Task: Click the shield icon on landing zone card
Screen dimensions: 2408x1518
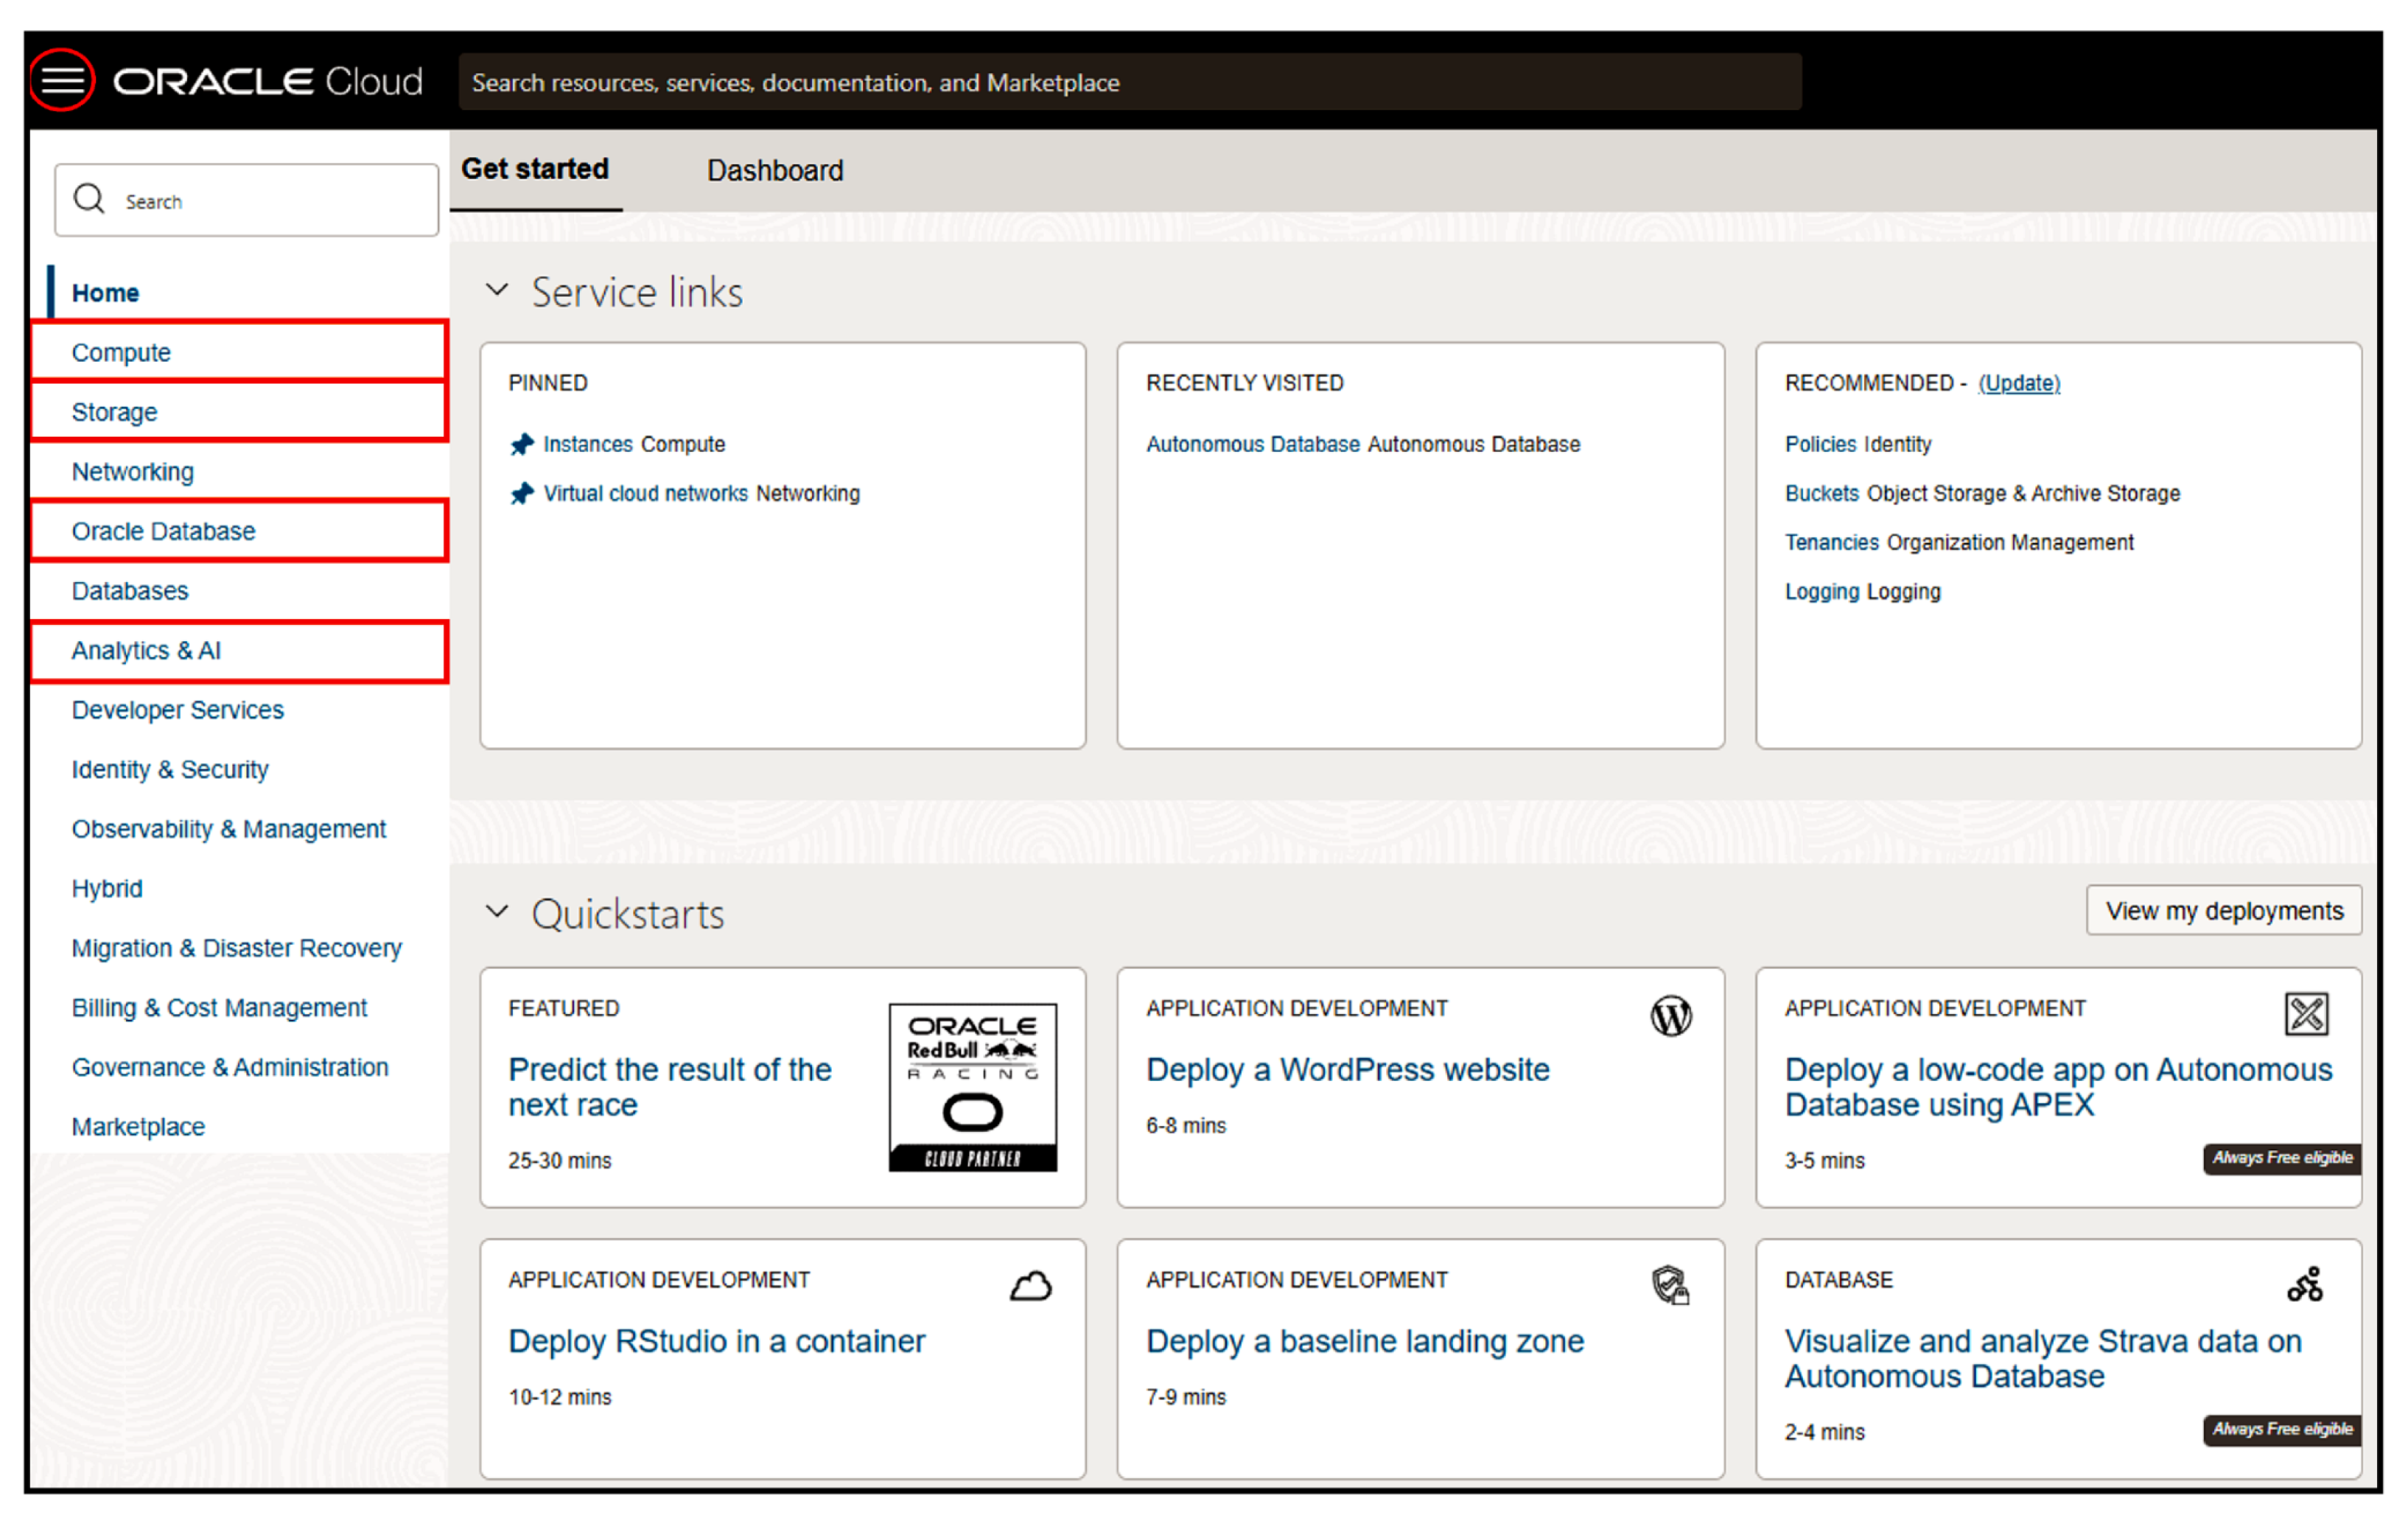Action: pos(1670,1285)
